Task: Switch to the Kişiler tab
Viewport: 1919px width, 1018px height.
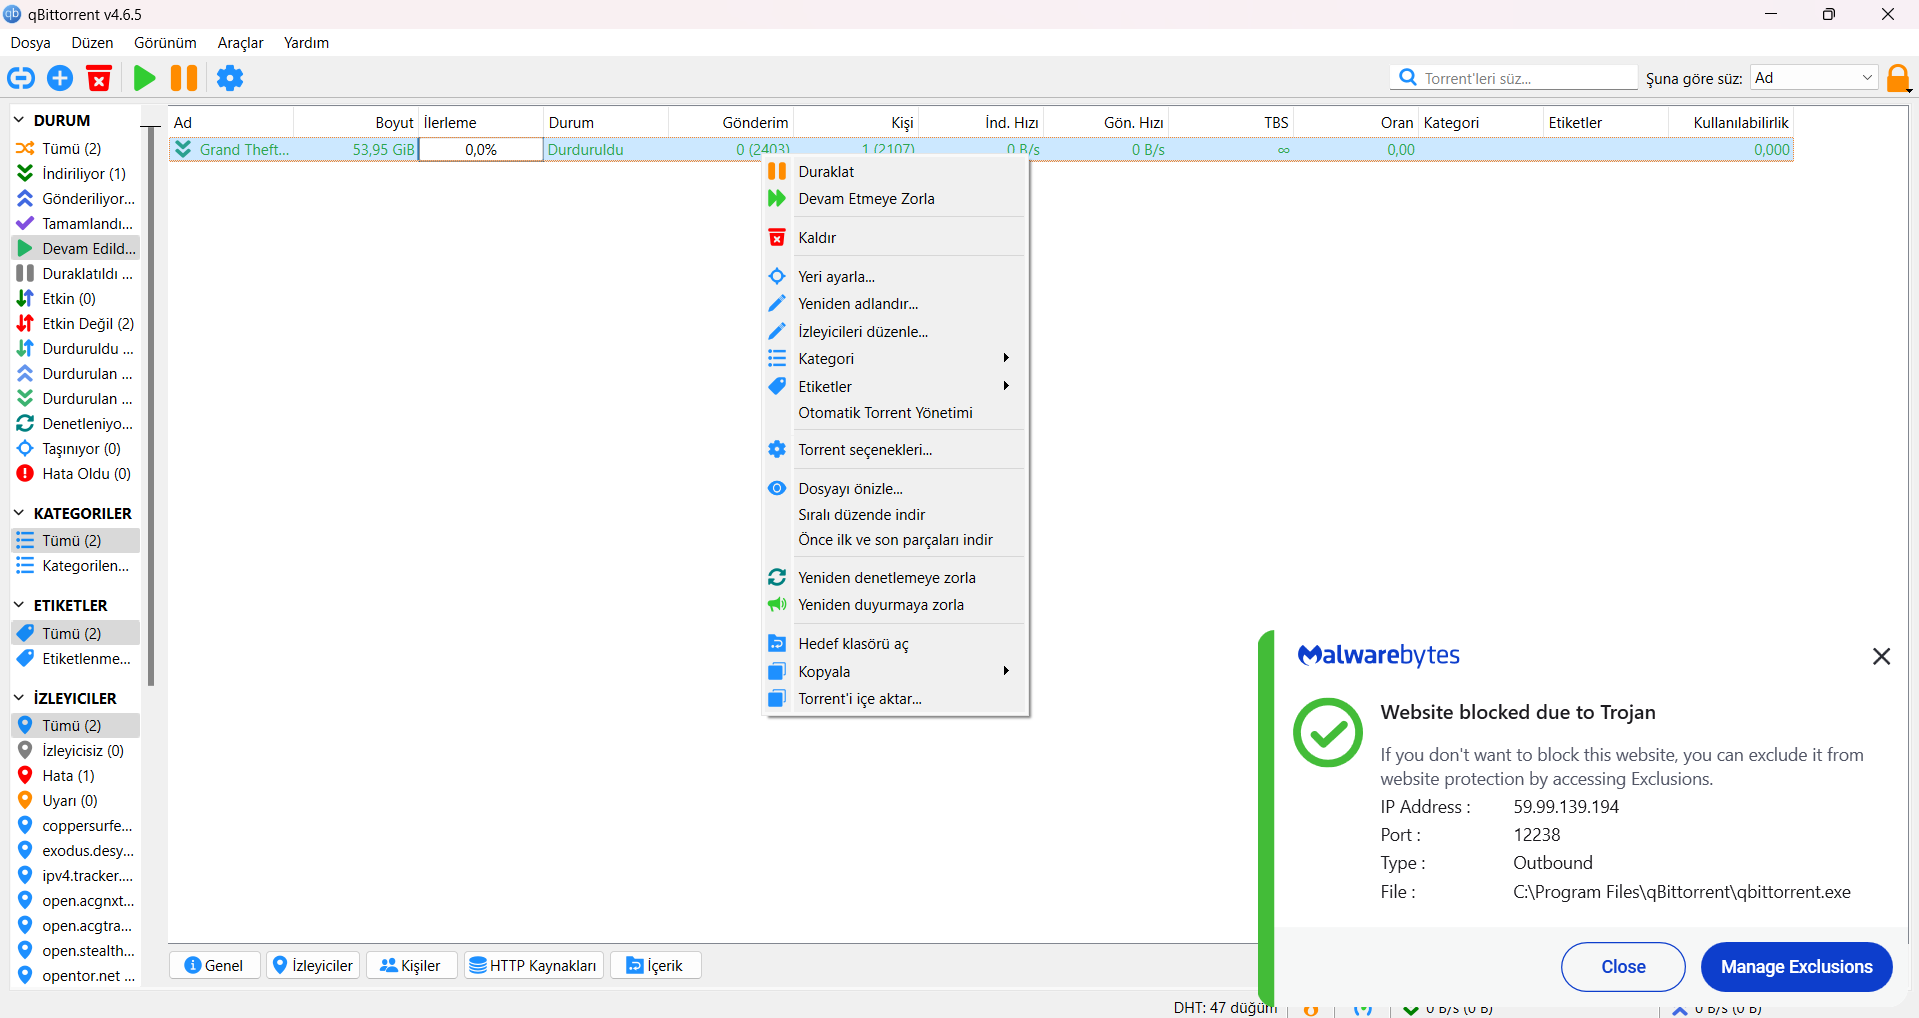Action: coord(411,965)
